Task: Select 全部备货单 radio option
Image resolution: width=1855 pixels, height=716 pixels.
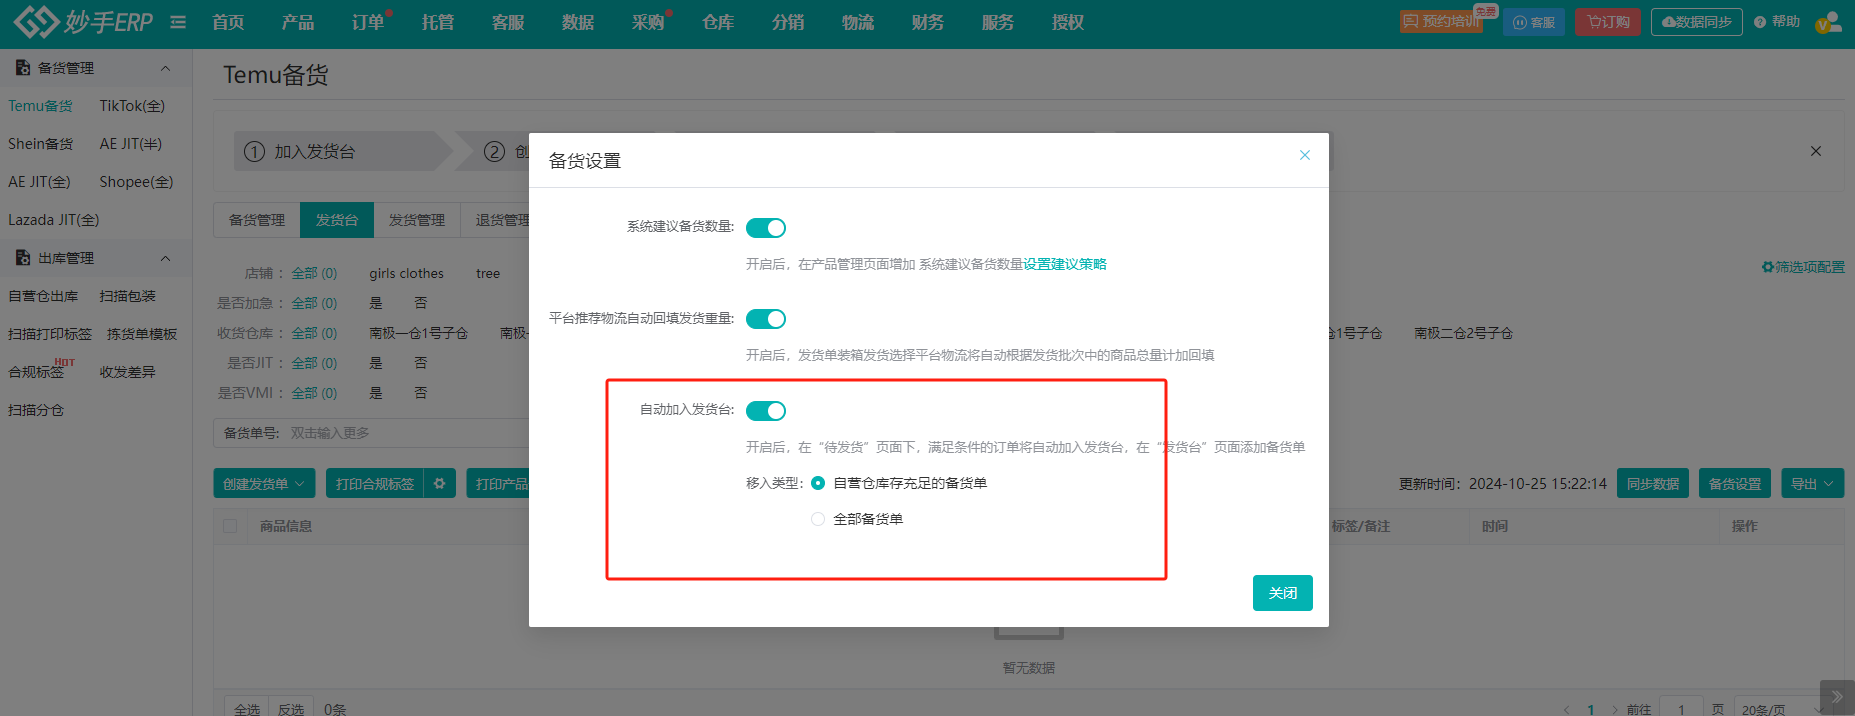Action: coord(818,519)
